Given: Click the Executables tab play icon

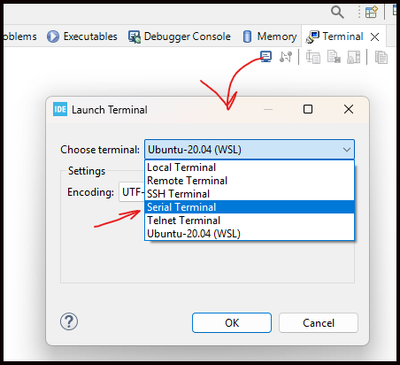Looking at the screenshot, I should tap(53, 37).
